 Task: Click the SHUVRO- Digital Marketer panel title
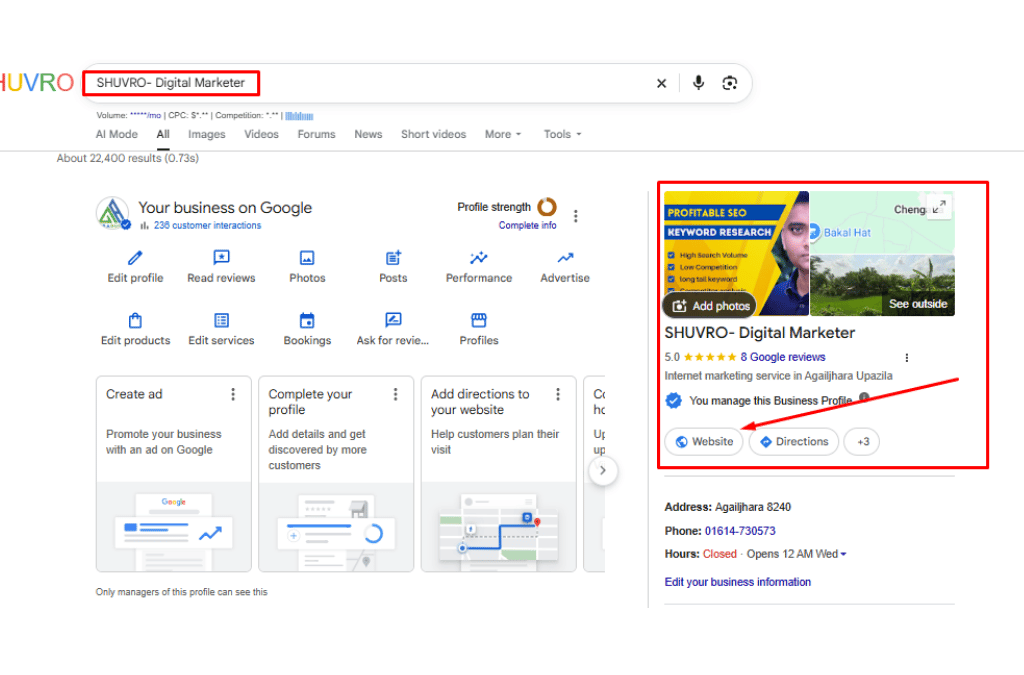pyautogui.click(x=760, y=333)
